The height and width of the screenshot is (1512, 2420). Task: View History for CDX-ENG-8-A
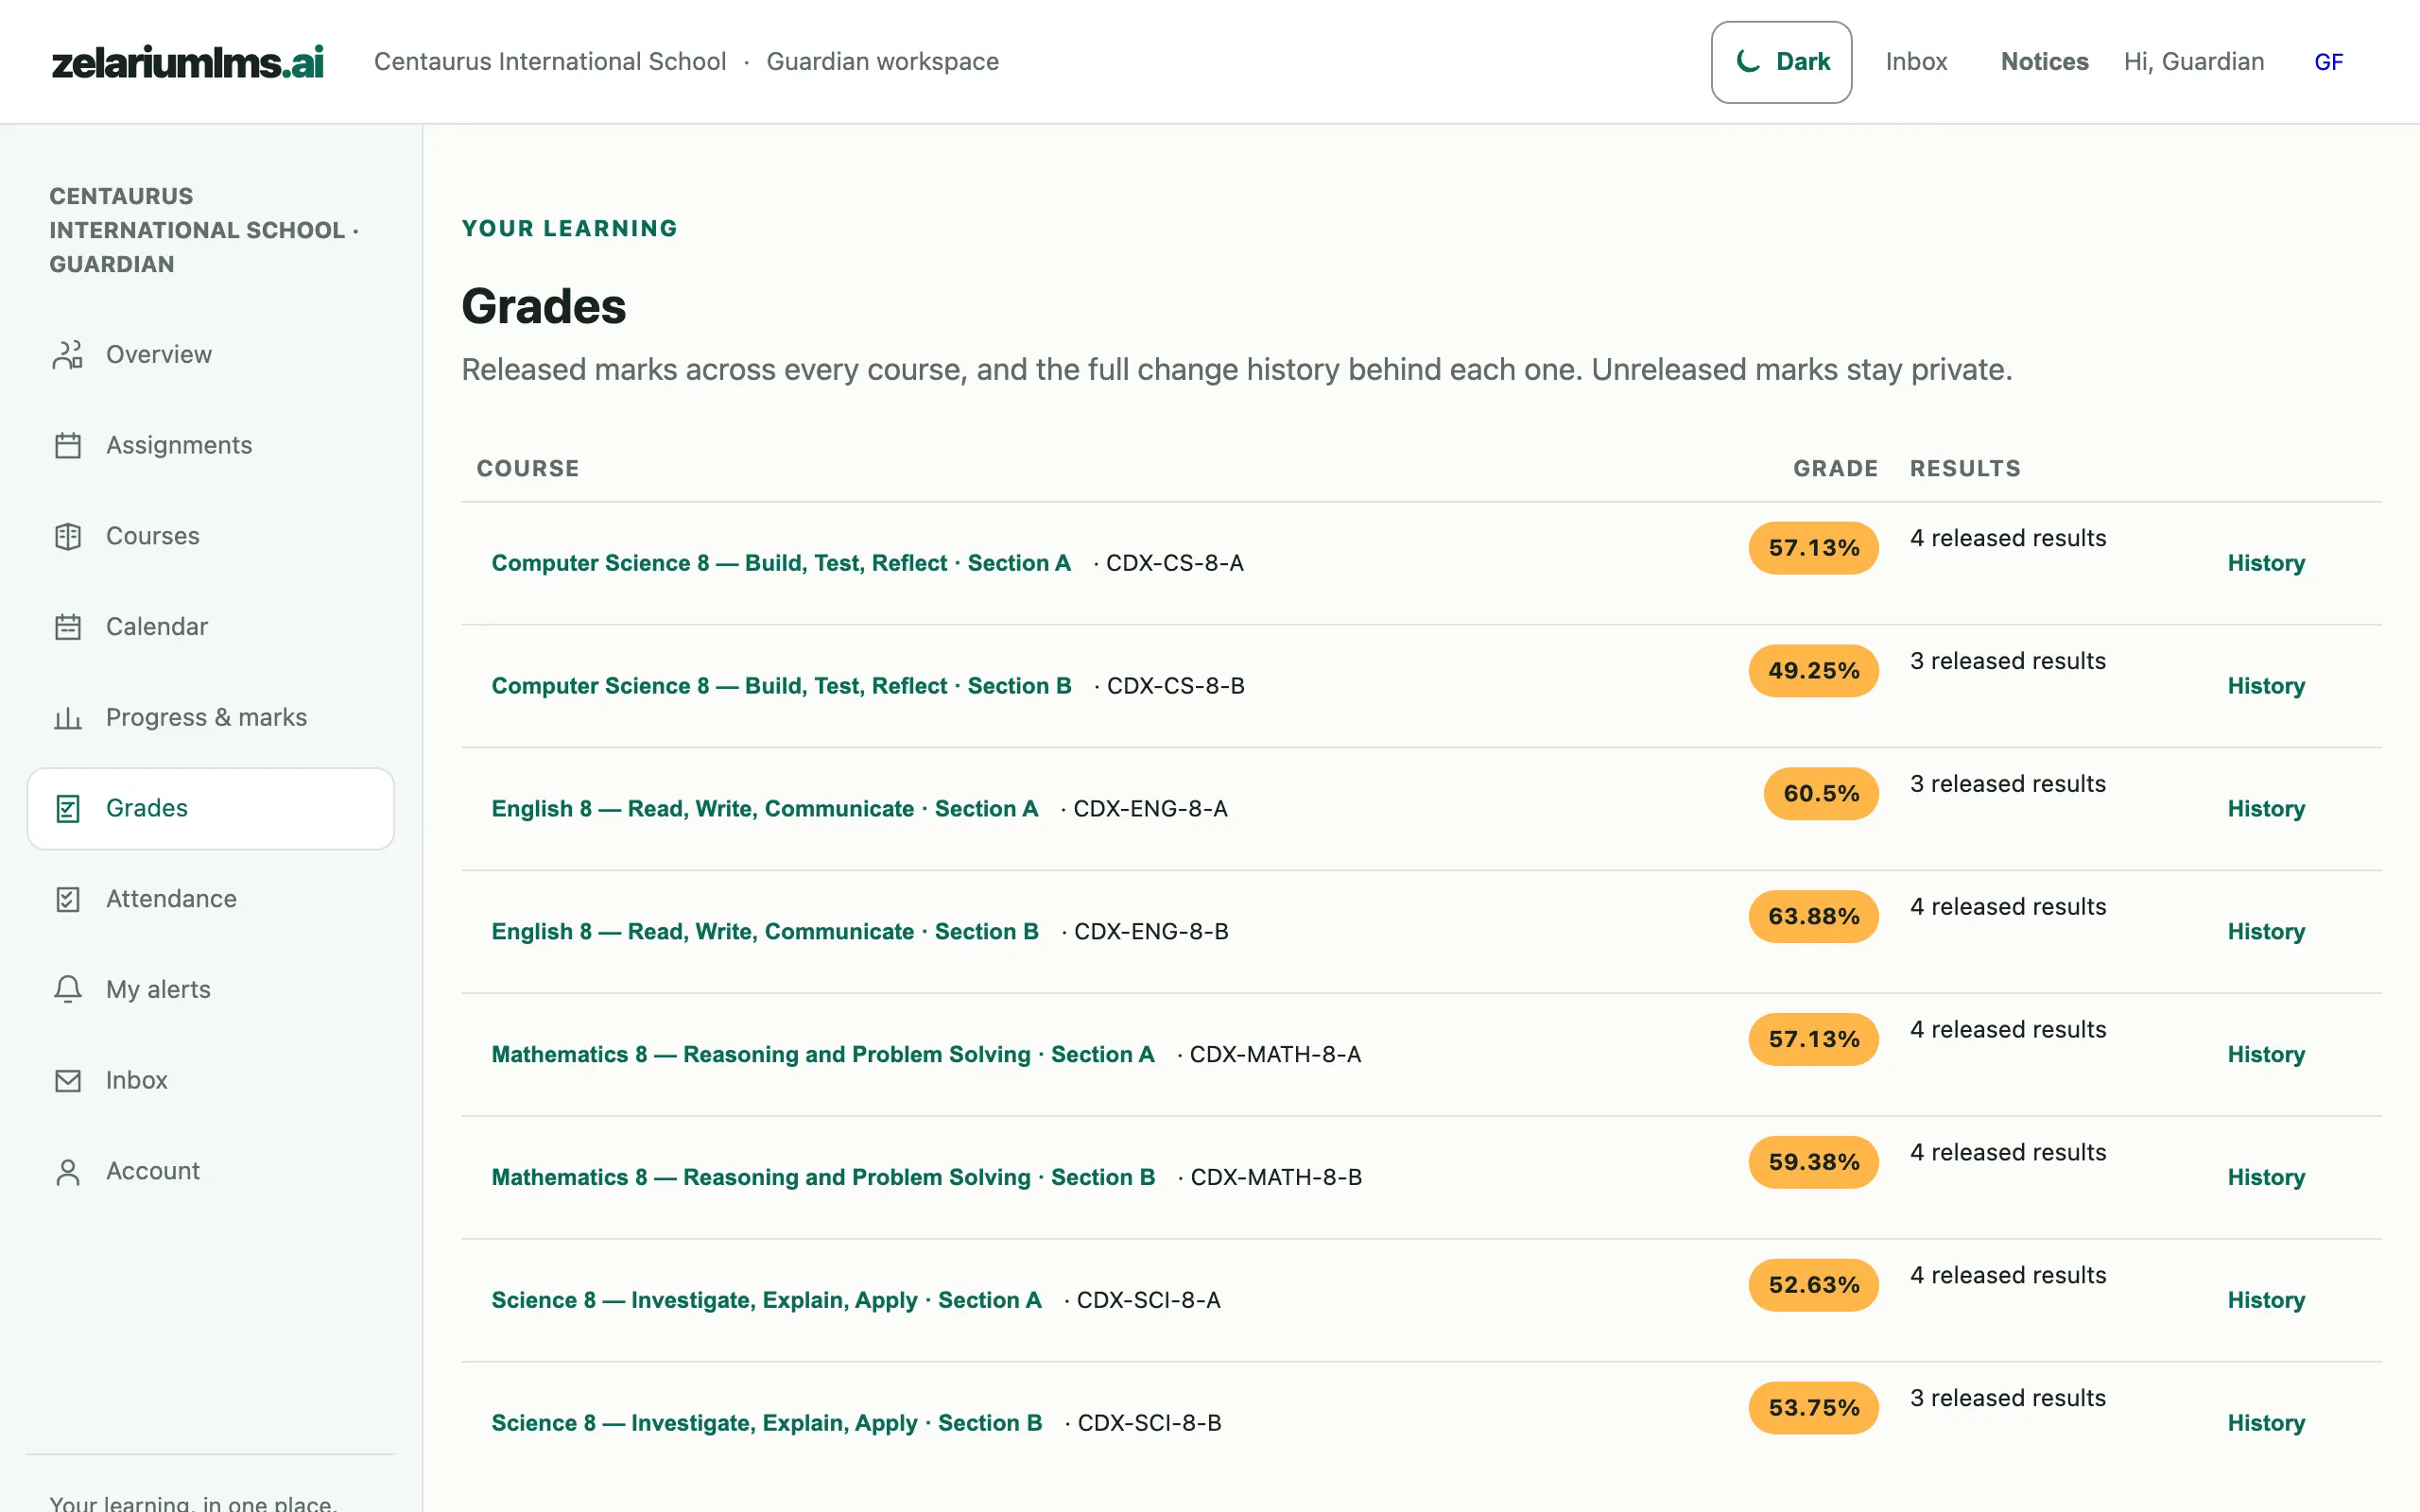tap(2266, 809)
